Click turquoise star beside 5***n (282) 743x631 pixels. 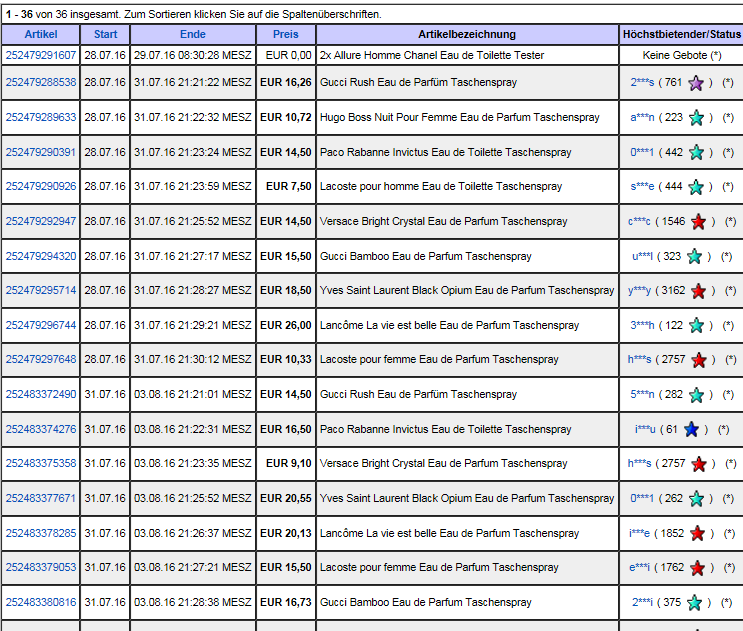[x=696, y=395]
